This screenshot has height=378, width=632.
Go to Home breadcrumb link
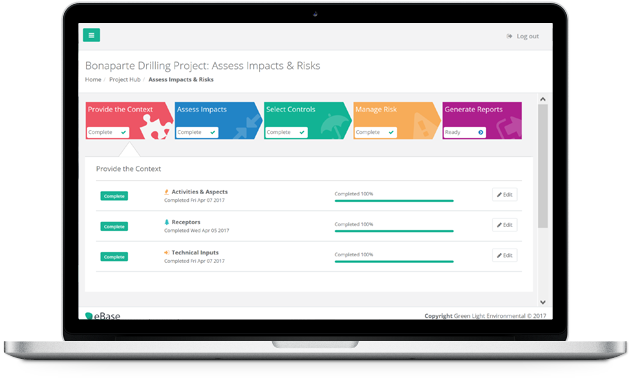[93, 80]
